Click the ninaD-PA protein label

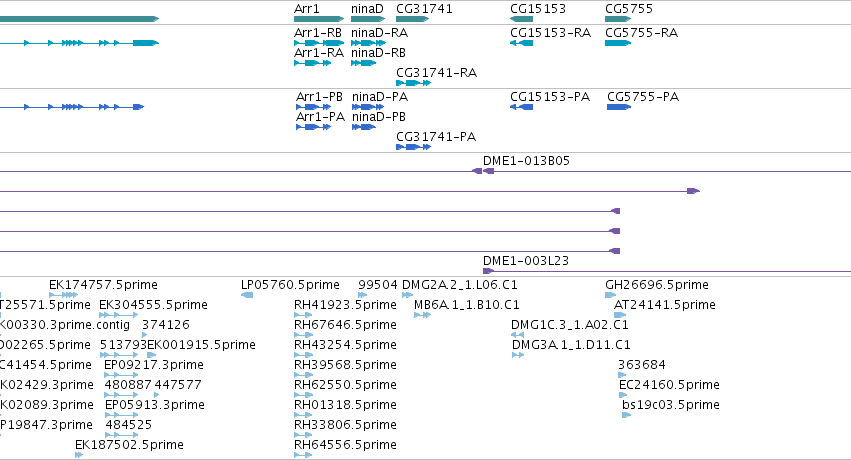(x=380, y=97)
